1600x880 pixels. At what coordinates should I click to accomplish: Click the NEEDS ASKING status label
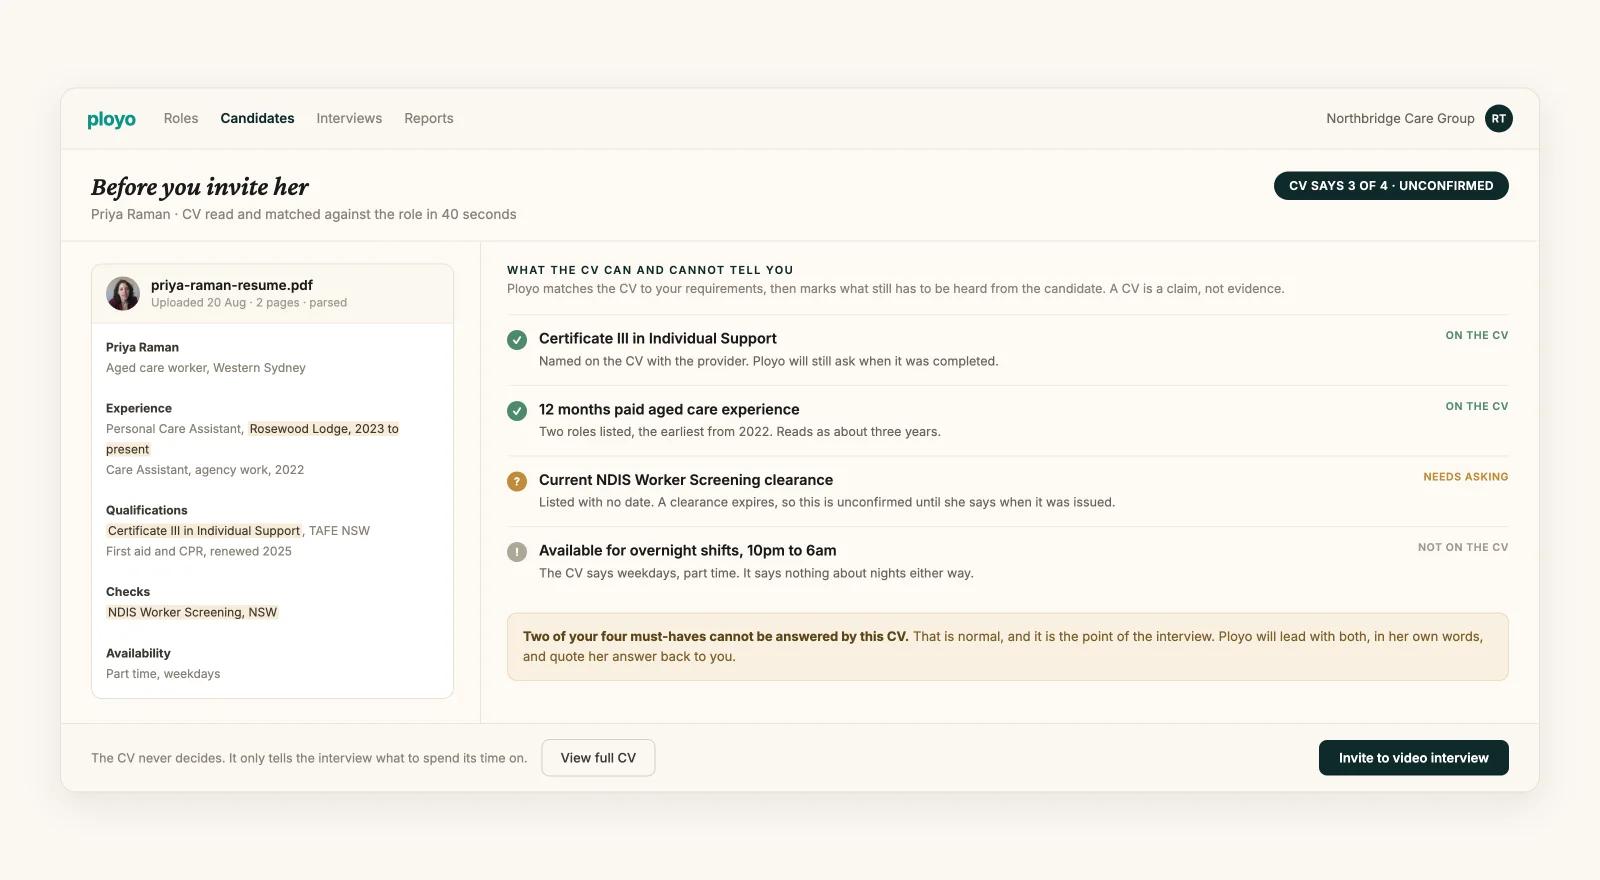click(1466, 477)
